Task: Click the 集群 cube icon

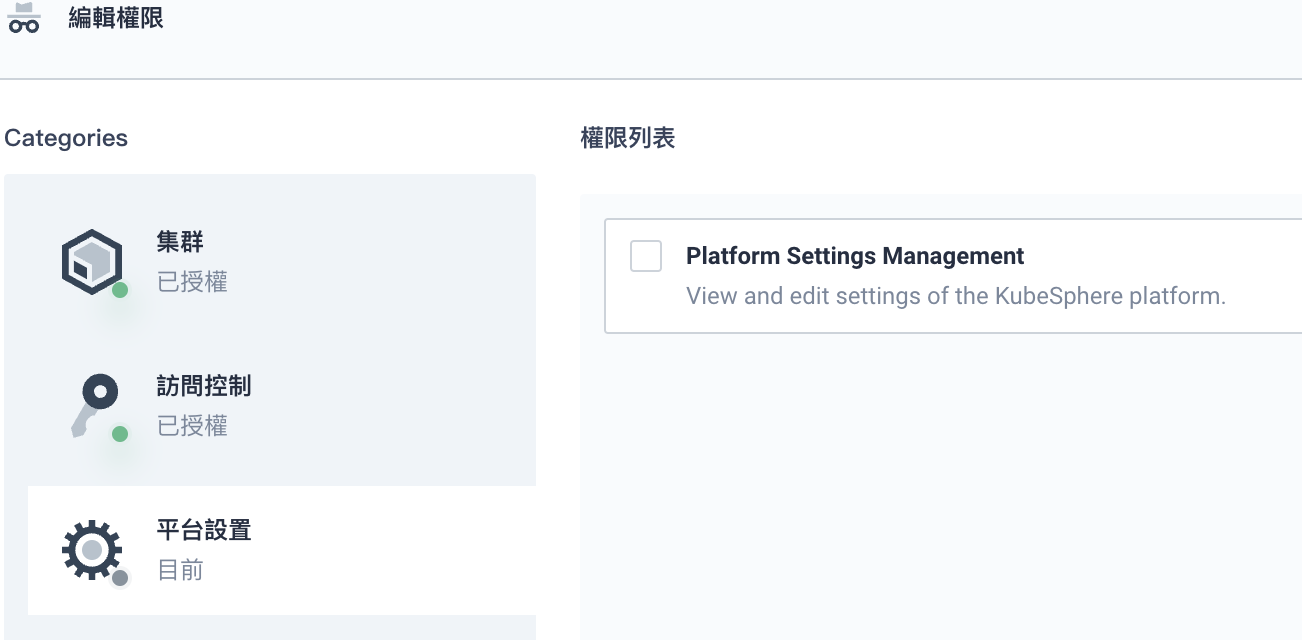Action: click(91, 262)
